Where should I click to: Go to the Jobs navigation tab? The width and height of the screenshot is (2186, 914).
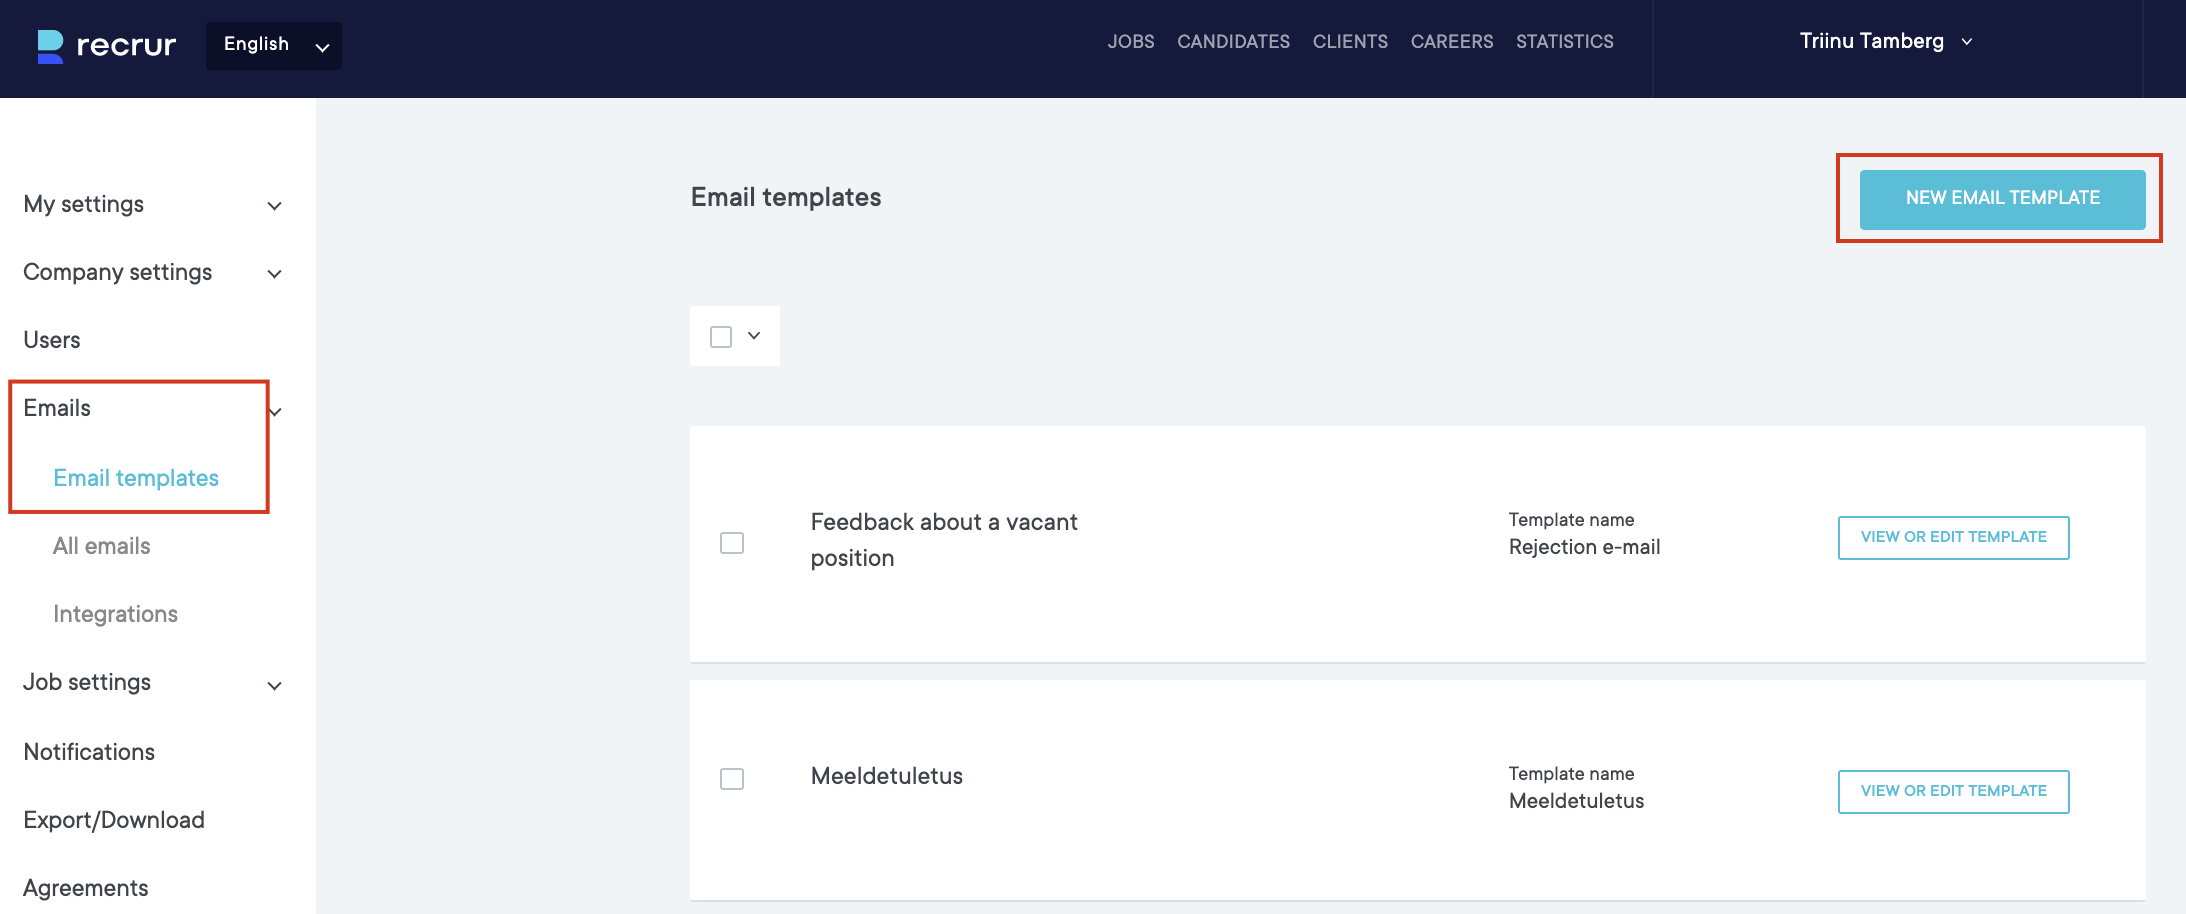tap(1130, 42)
